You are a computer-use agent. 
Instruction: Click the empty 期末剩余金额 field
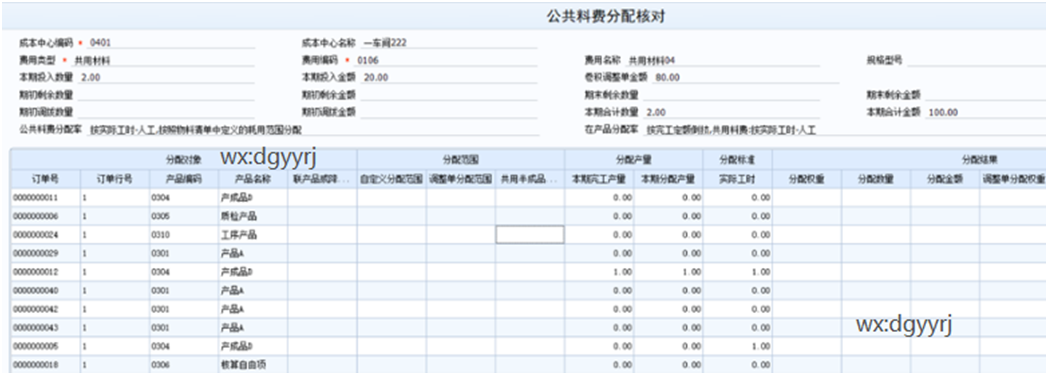coord(986,95)
